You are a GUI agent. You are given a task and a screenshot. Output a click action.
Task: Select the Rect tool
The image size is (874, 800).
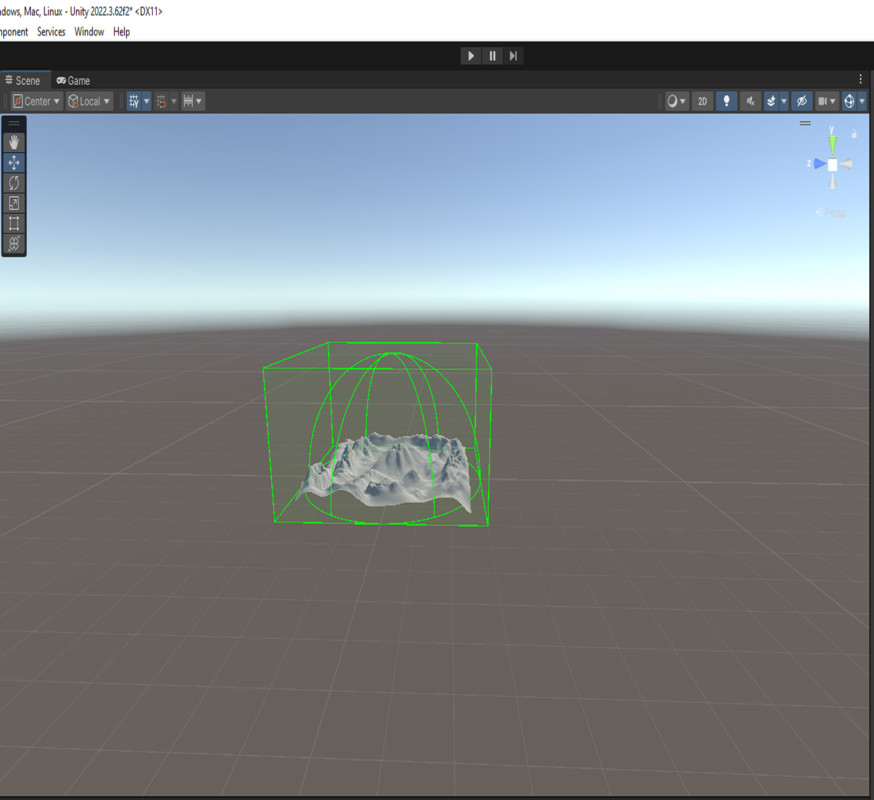pos(14,223)
